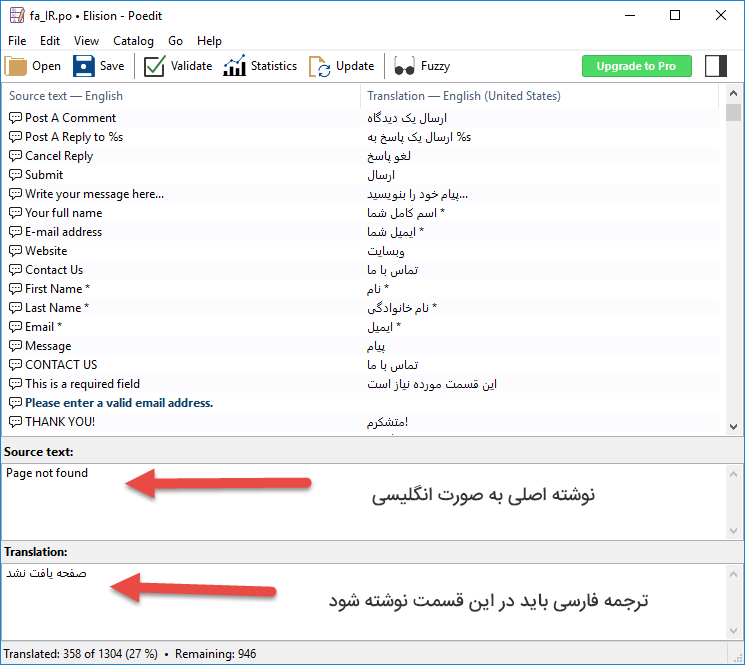Open the View menu
Image resolution: width=745 pixels, height=665 pixels.
pyautogui.click(x=86, y=41)
